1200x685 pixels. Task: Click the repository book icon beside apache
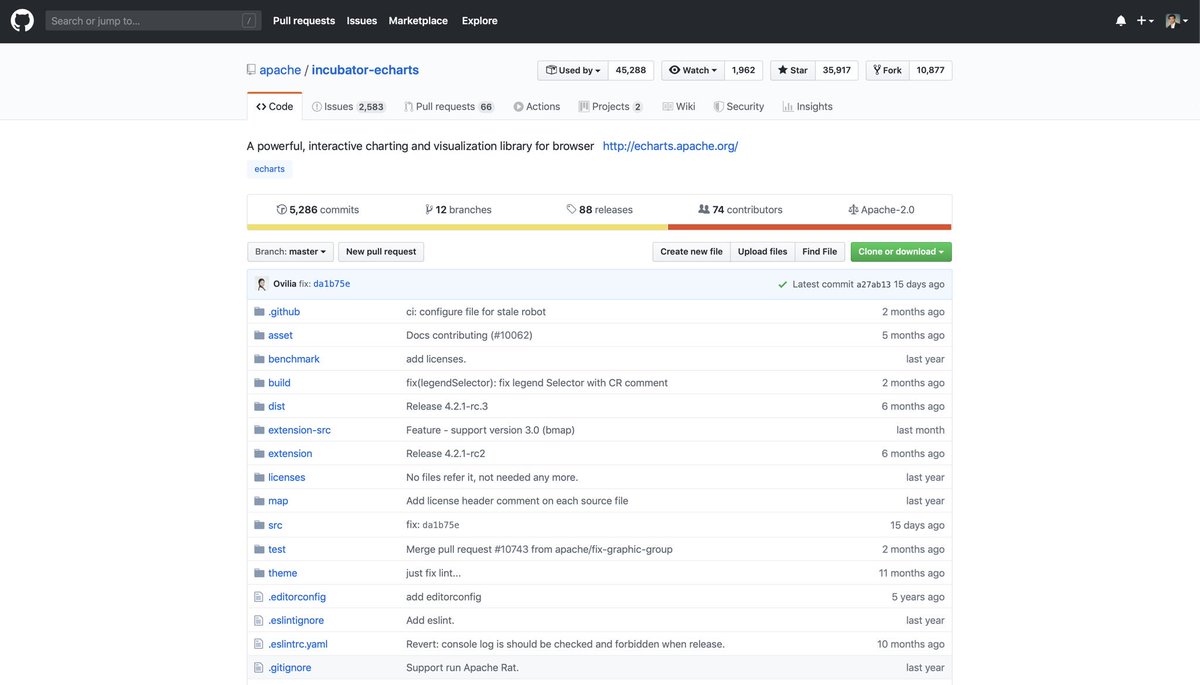coord(251,70)
